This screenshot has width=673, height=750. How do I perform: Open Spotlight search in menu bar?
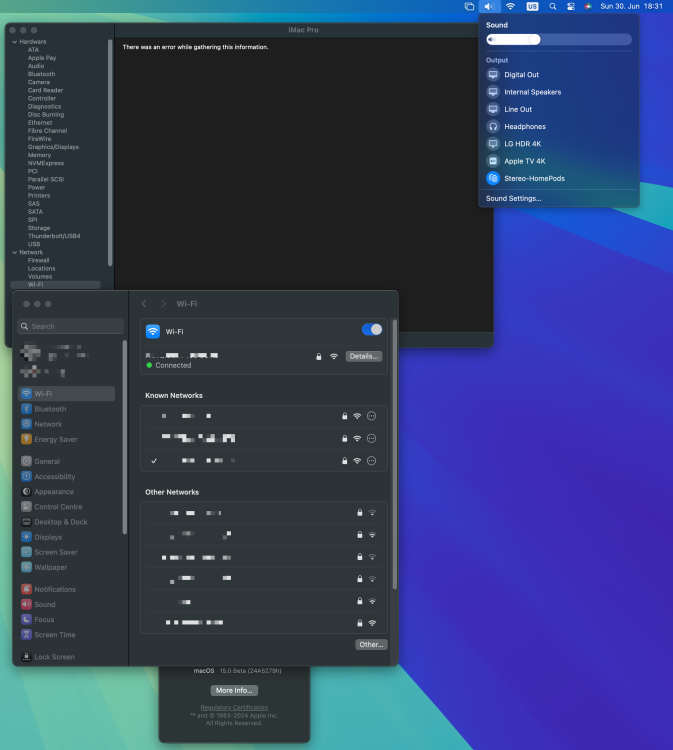coord(552,6)
